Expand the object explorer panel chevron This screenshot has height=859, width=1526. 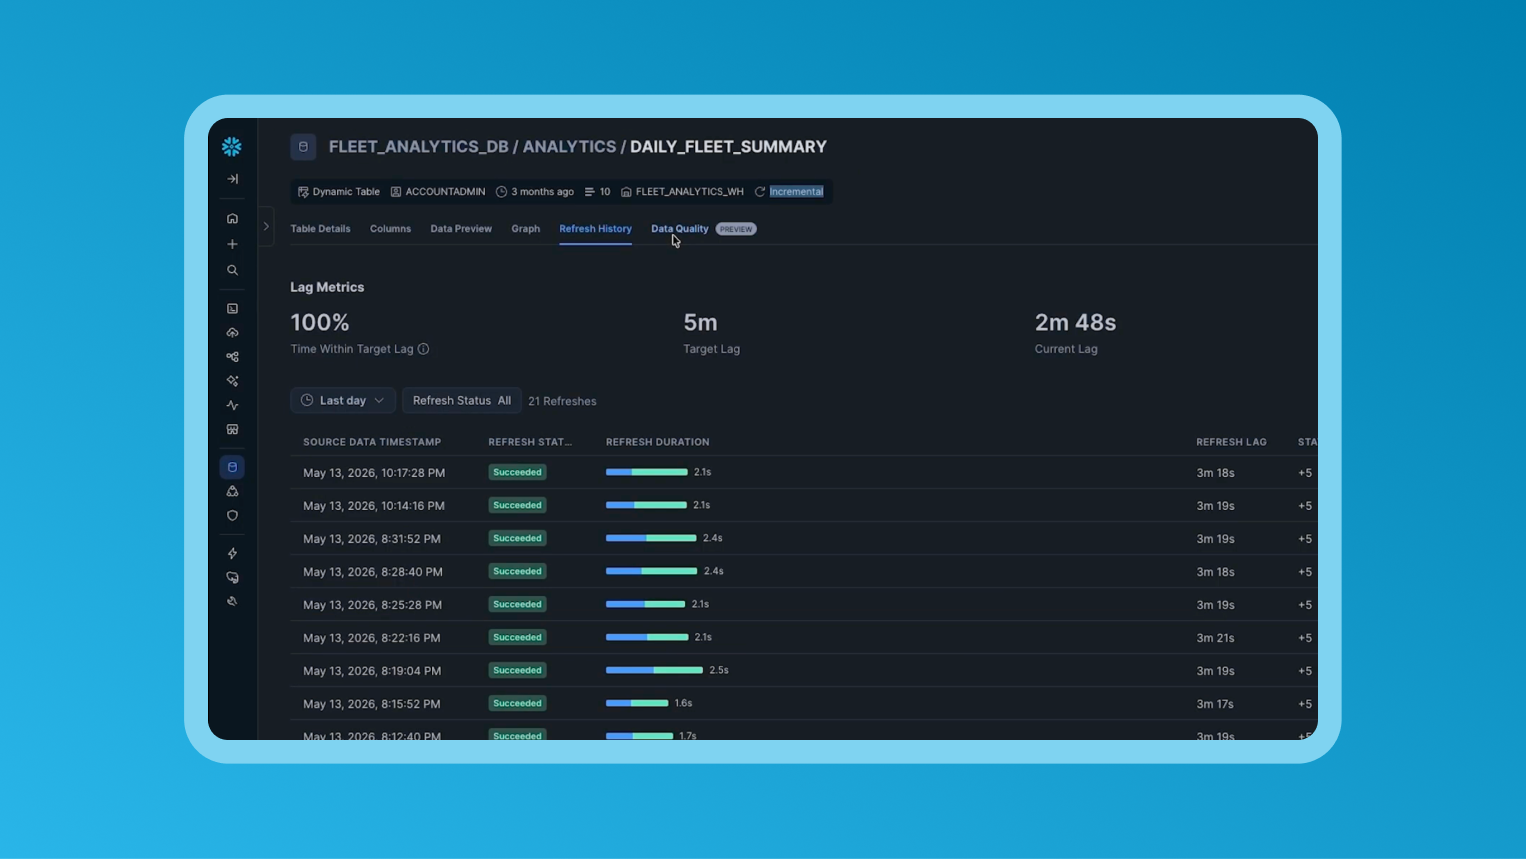point(266,227)
